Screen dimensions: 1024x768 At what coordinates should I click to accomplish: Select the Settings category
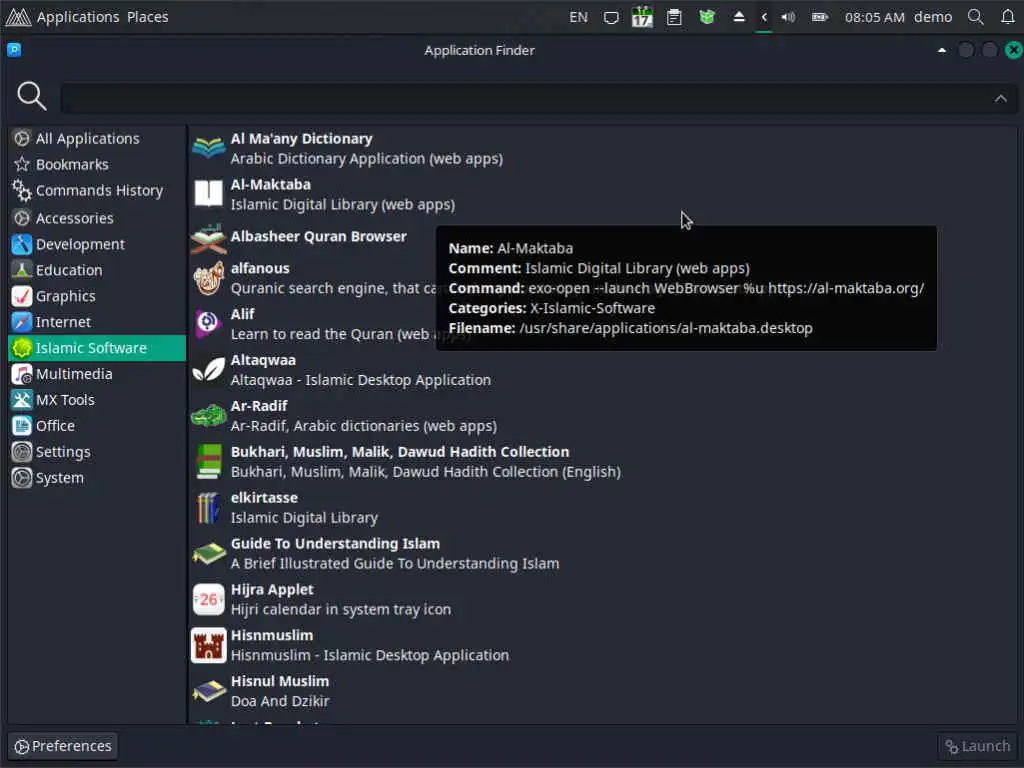click(x=97, y=452)
